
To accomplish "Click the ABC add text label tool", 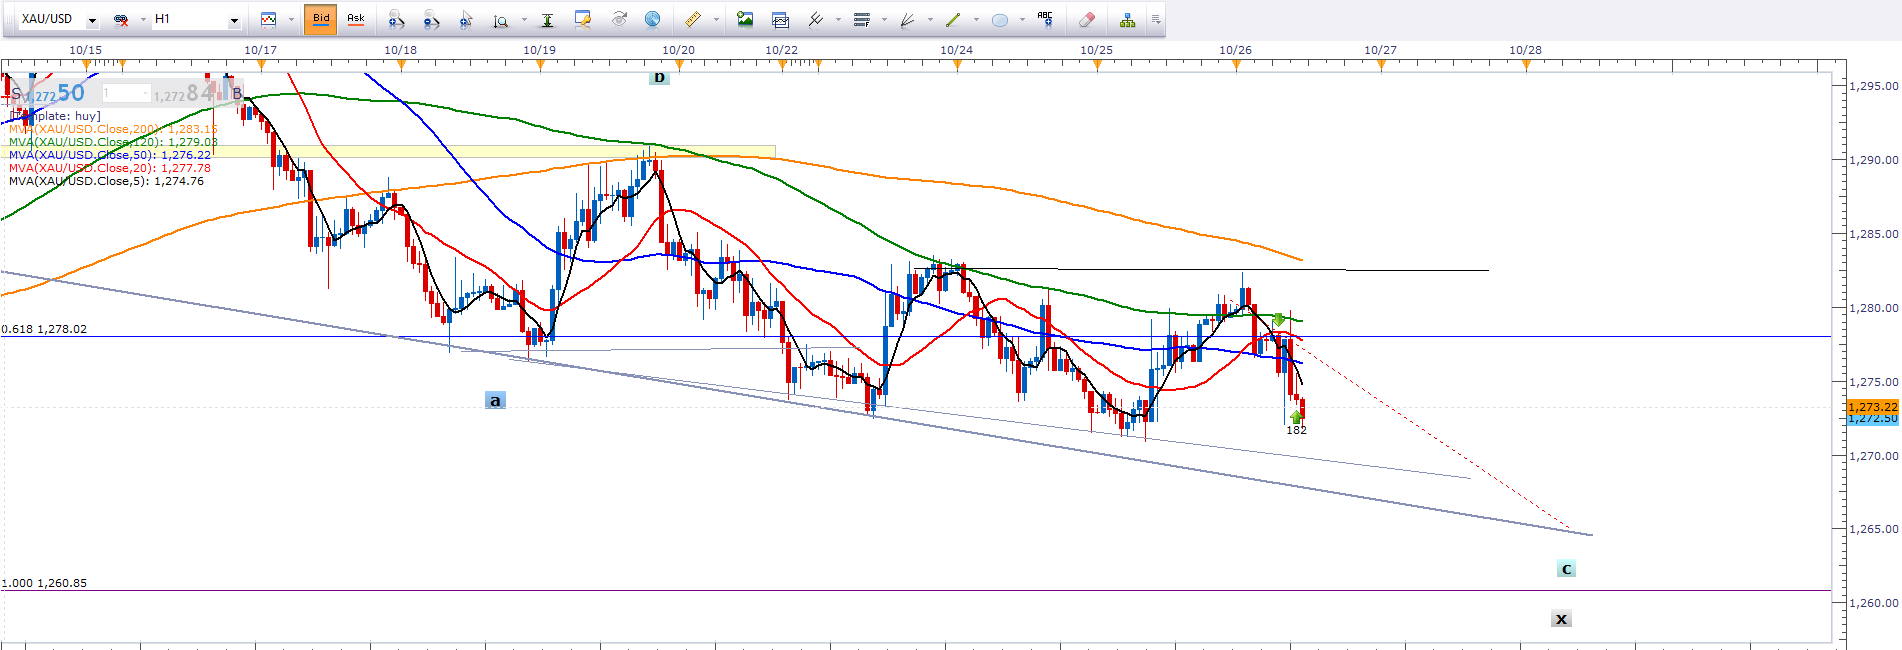I will click(1045, 19).
